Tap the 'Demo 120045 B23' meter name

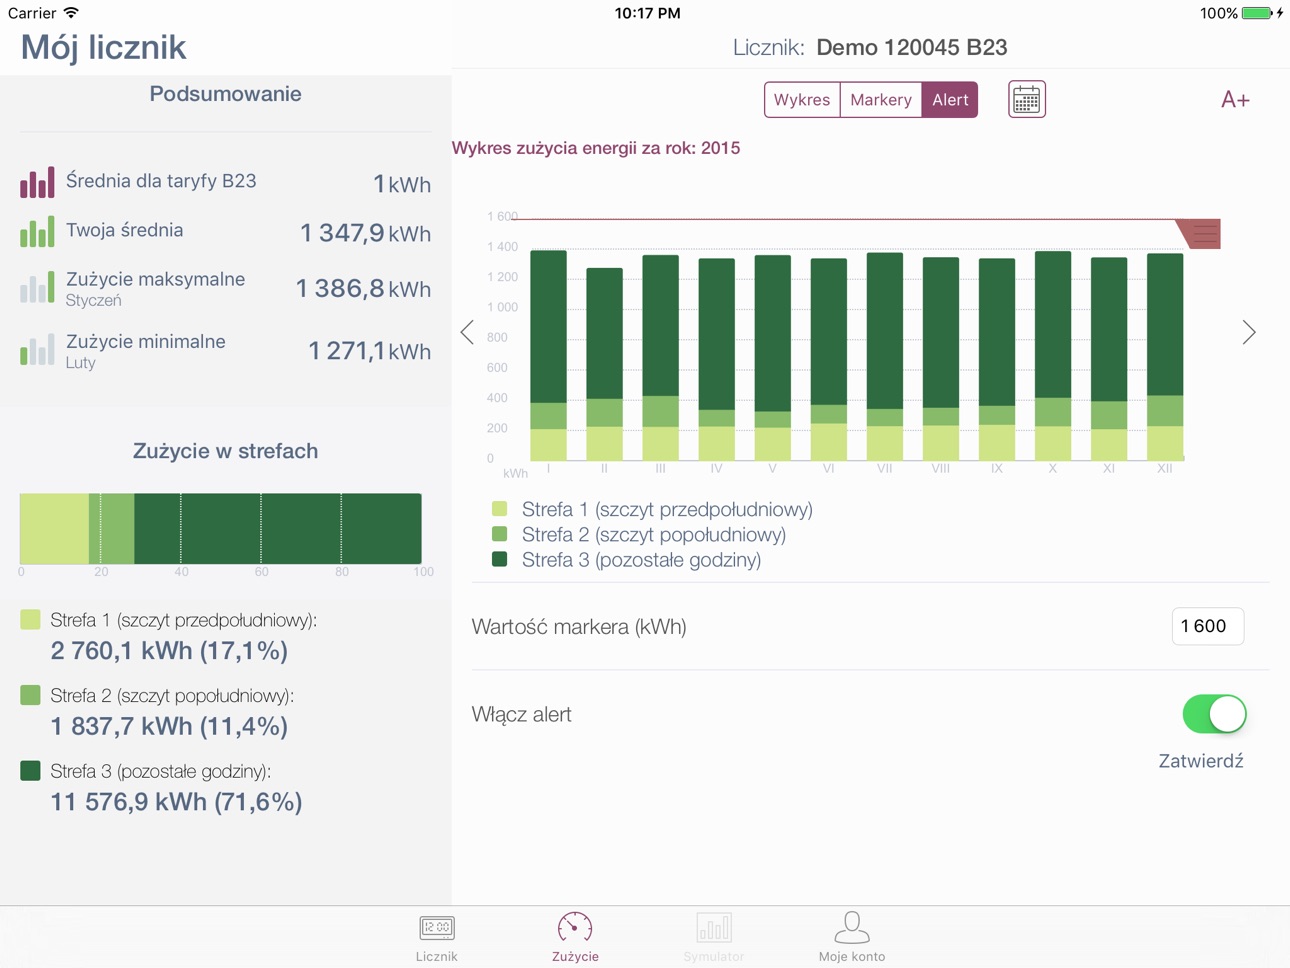pos(912,47)
